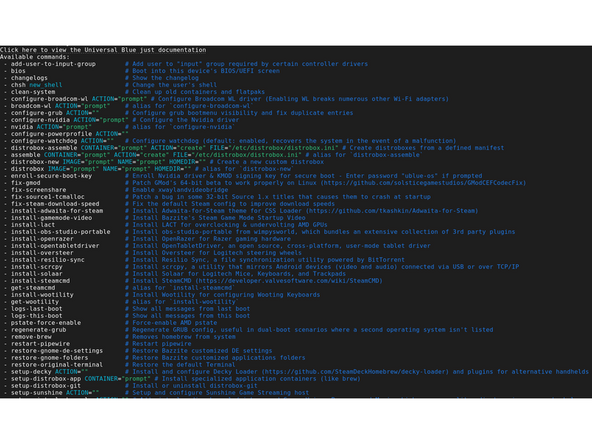Click the configure-powerprofile command
The image size is (592, 444).
tap(51, 134)
